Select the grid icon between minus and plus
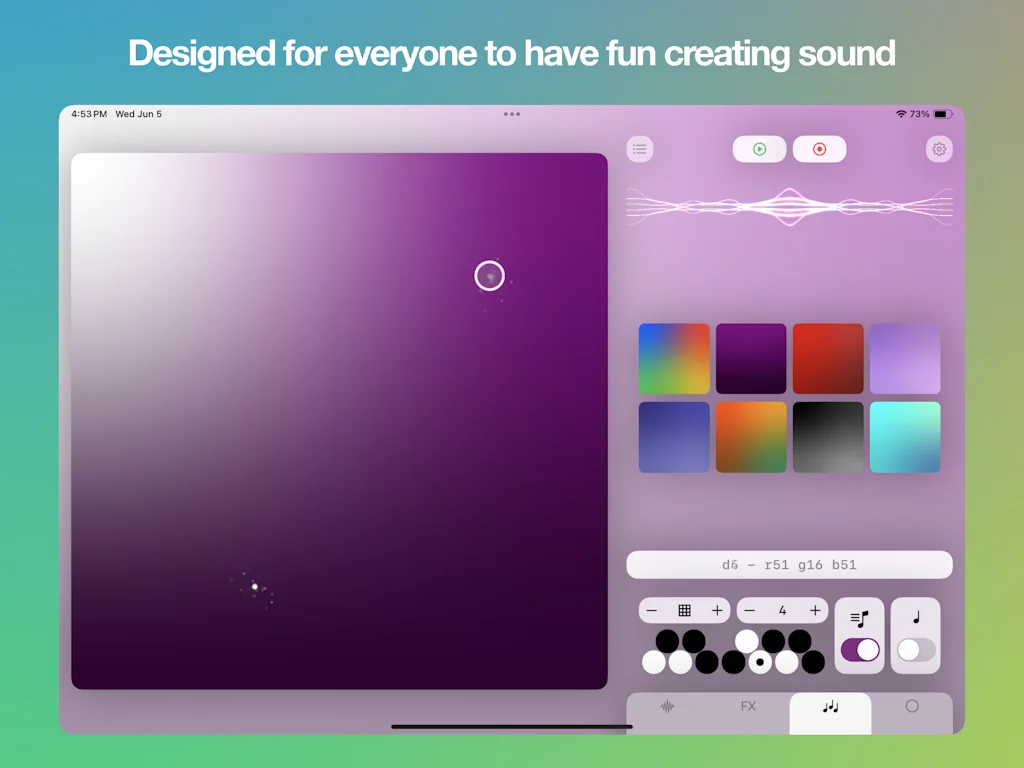This screenshot has height=768, width=1024. pyautogui.click(x=684, y=610)
